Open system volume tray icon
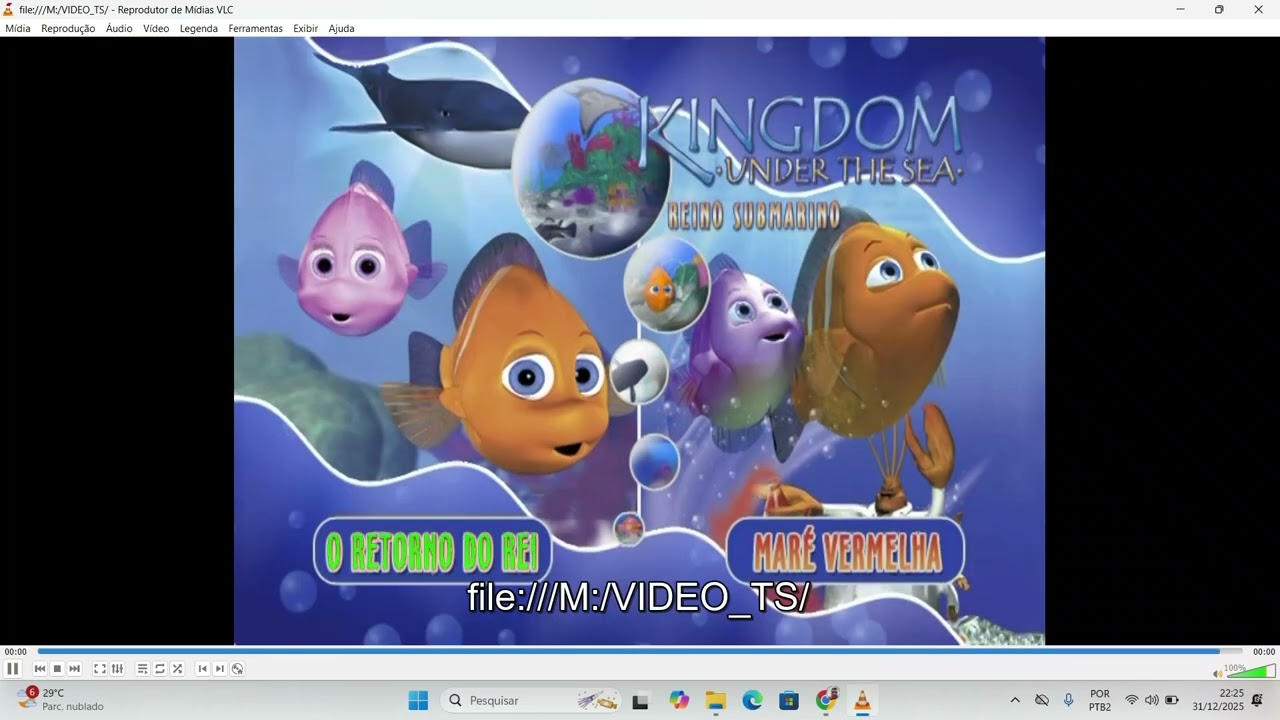 pyautogui.click(x=1151, y=700)
